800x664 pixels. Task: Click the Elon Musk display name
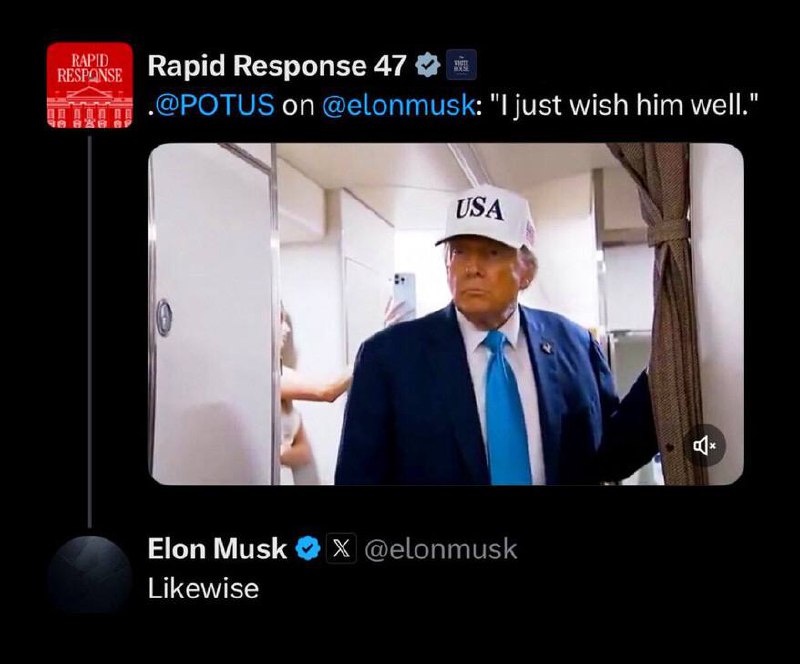(x=217, y=549)
